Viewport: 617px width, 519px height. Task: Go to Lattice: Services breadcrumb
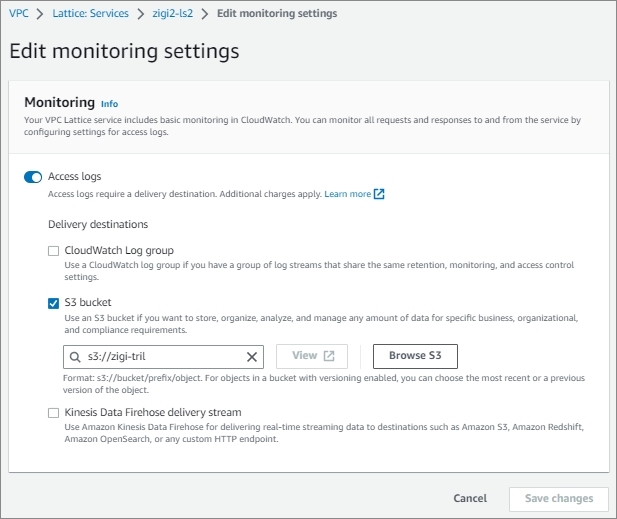click(x=91, y=13)
